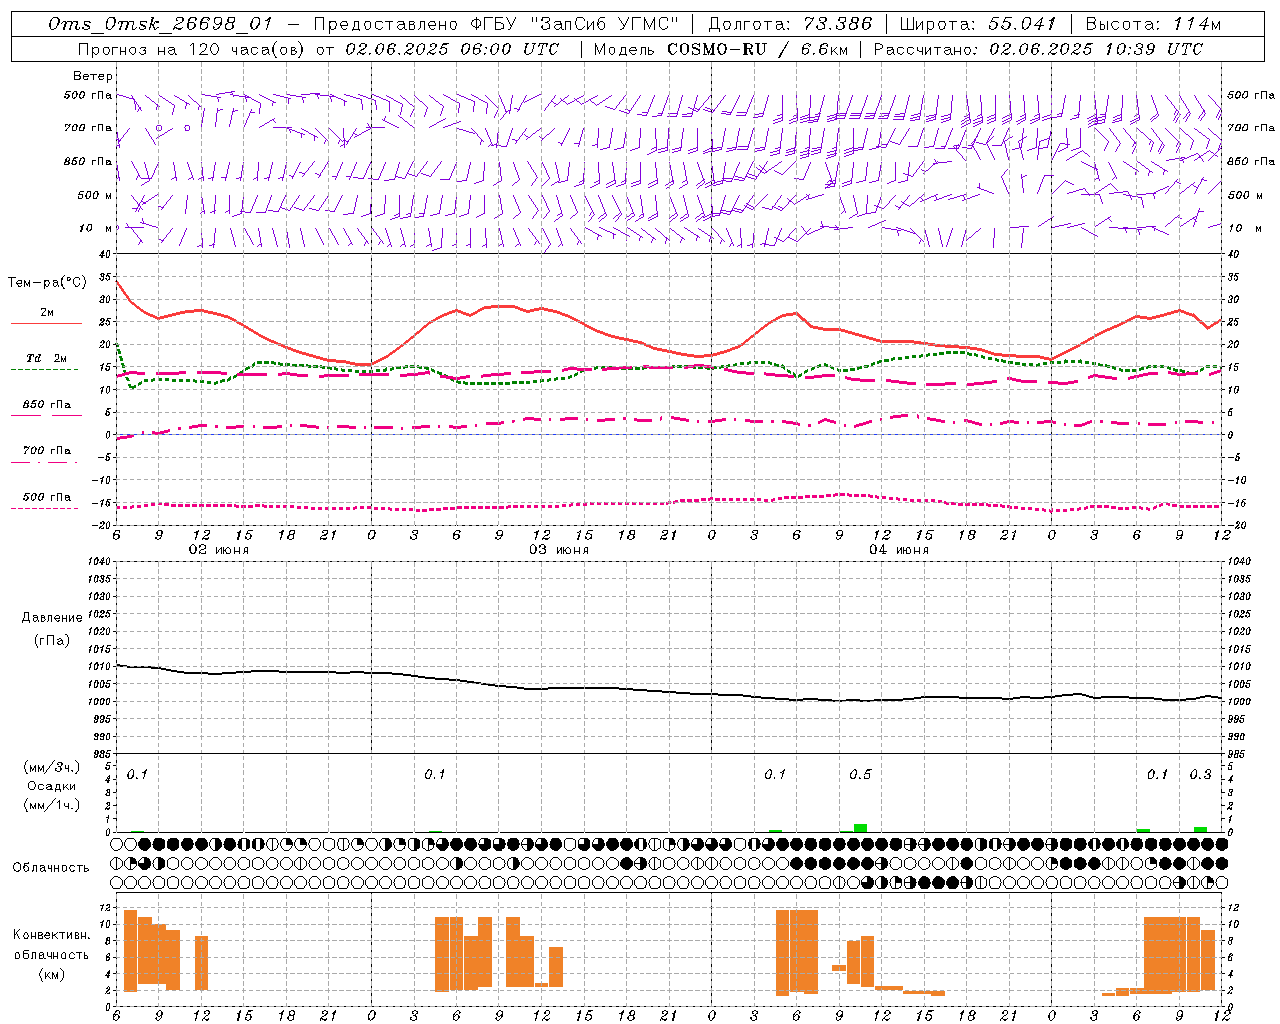Click the Долгота: 73.386 value
This screenshot has width=1280, height=1024.
(790, 25)
